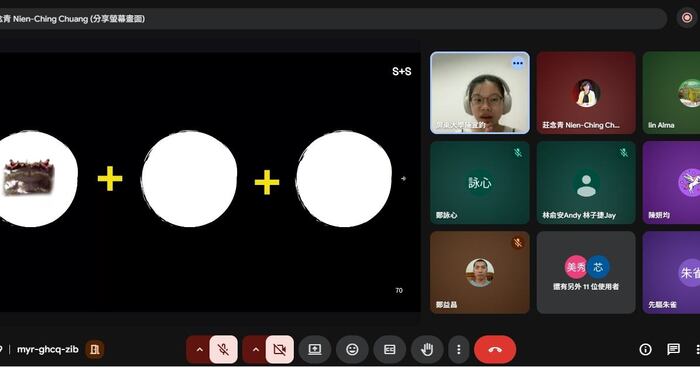
Task: Expand audio settings arrow beside microphone
Action: point(199,349)
